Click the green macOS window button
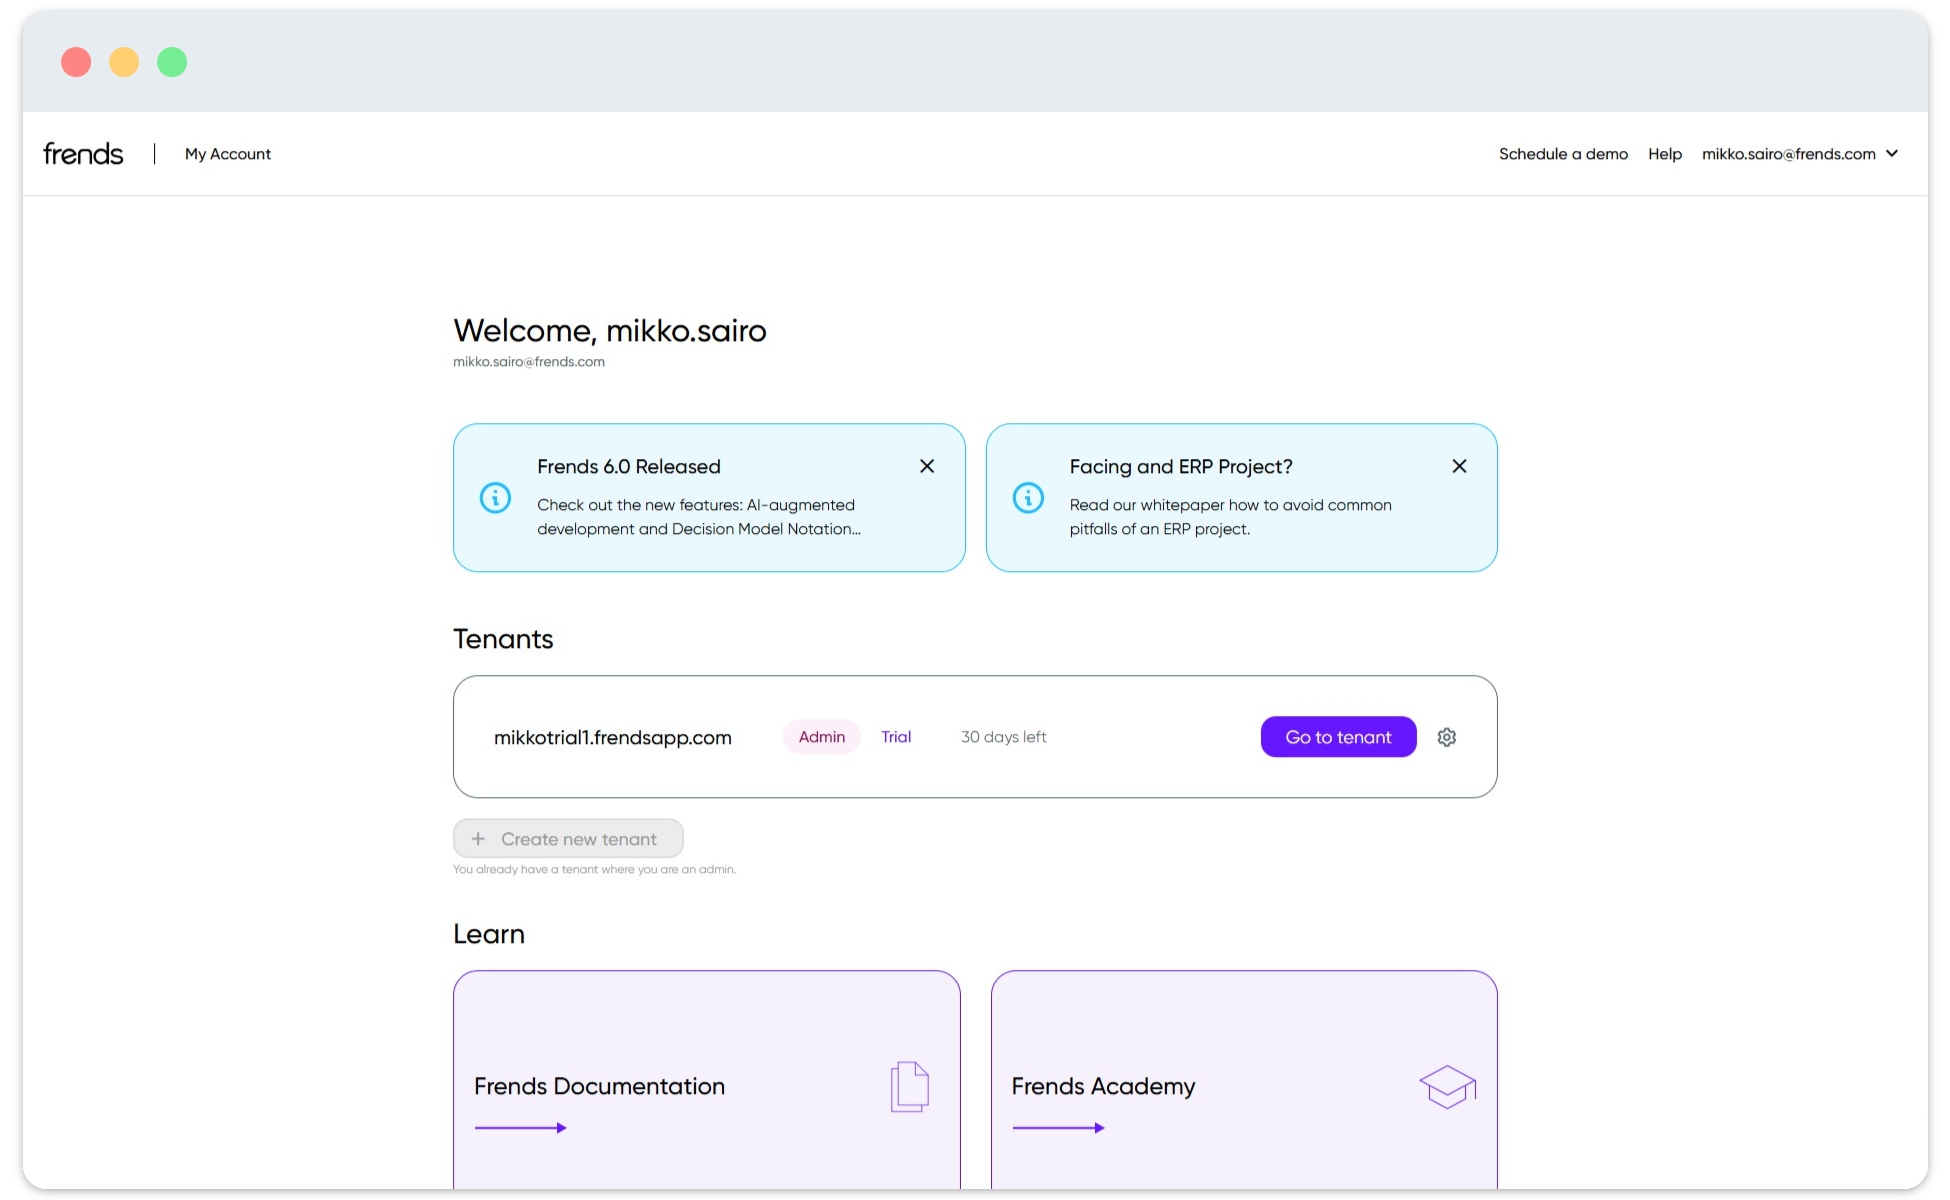 point(171,61)
